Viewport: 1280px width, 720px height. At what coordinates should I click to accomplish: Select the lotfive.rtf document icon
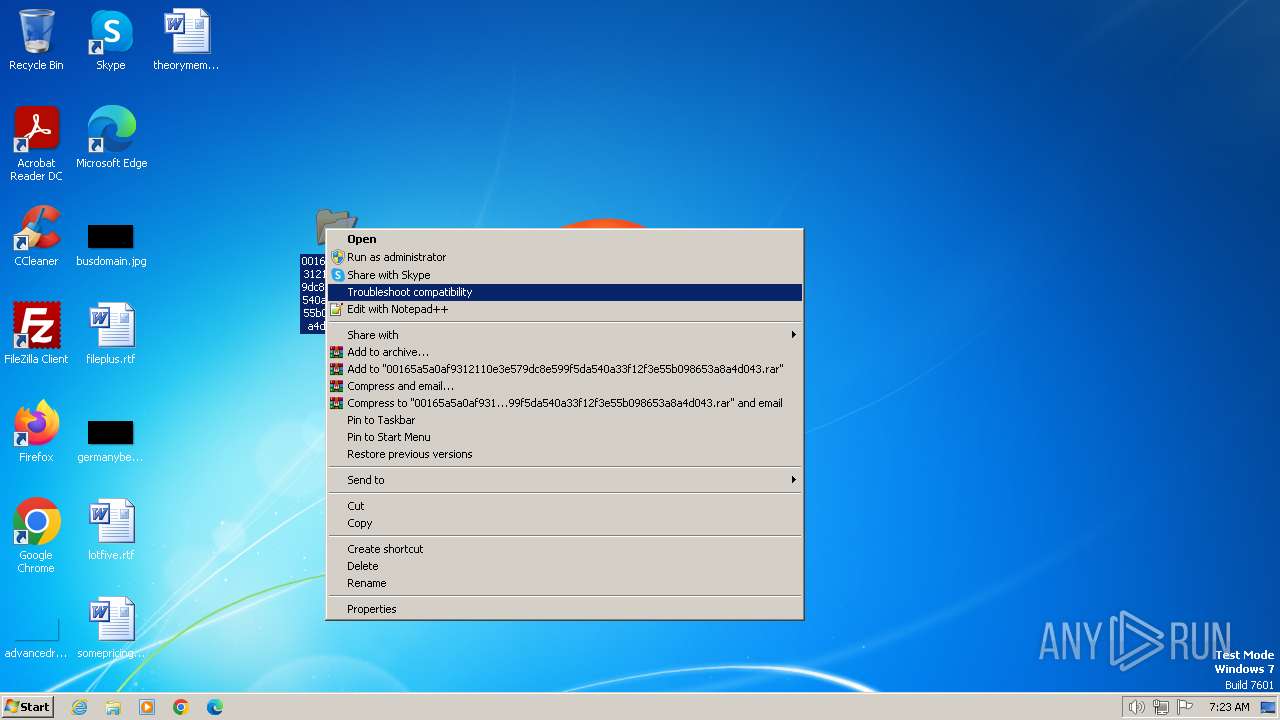click(x=111, y=530)
